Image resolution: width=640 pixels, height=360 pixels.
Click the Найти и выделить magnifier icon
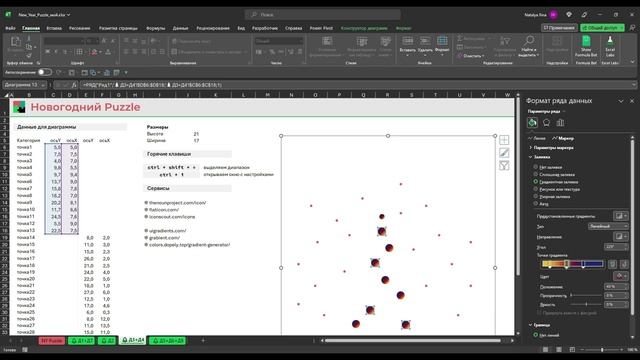[x=529, y=41]
